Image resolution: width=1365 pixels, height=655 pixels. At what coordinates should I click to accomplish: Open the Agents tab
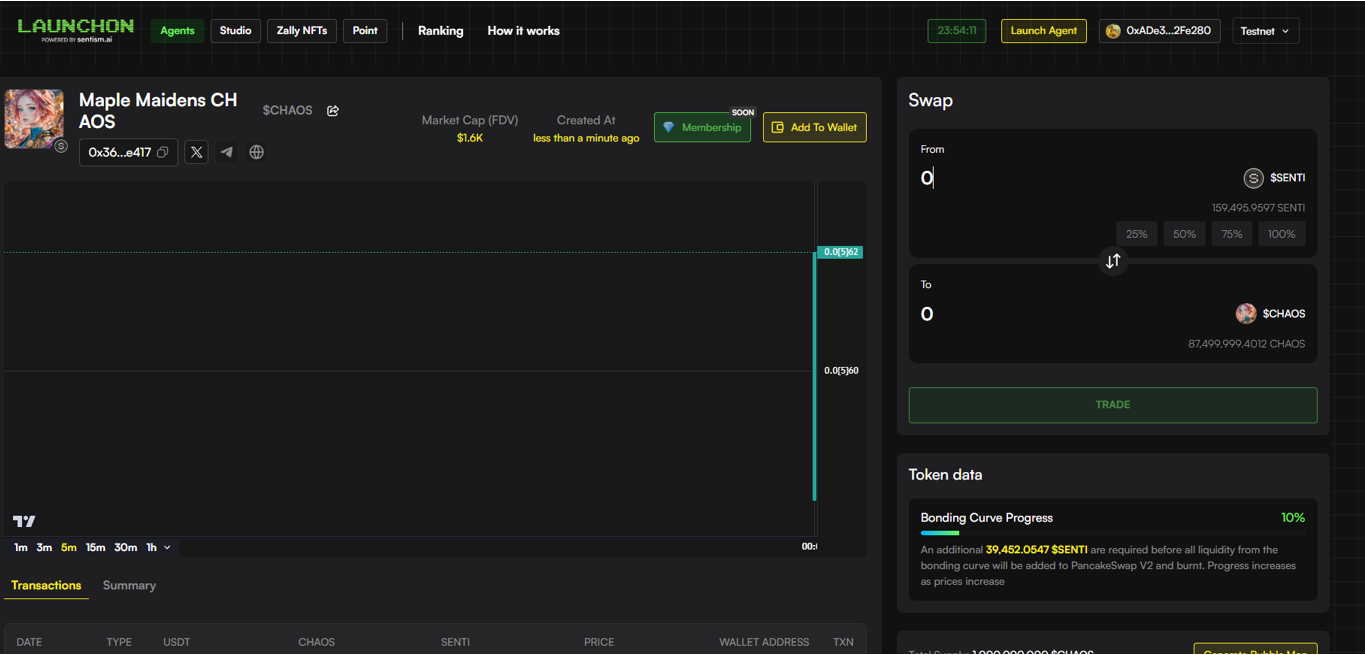(x=177, y=31)
